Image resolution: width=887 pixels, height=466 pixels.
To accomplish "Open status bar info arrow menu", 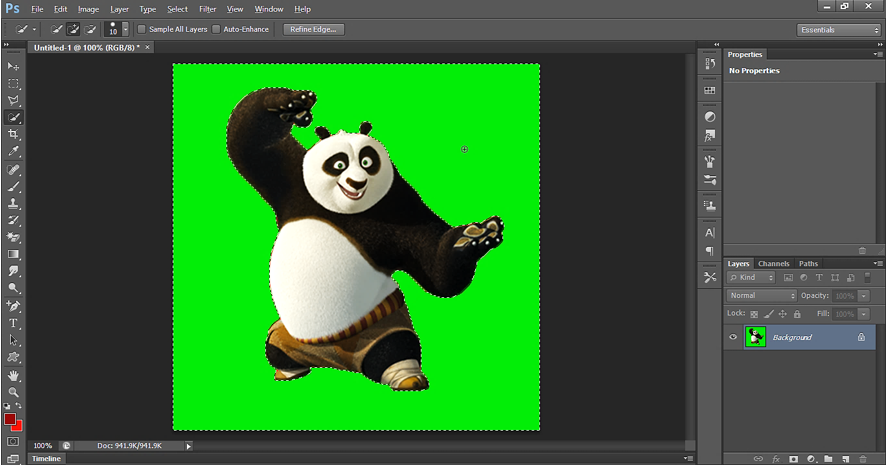I will tap(189, 446).
